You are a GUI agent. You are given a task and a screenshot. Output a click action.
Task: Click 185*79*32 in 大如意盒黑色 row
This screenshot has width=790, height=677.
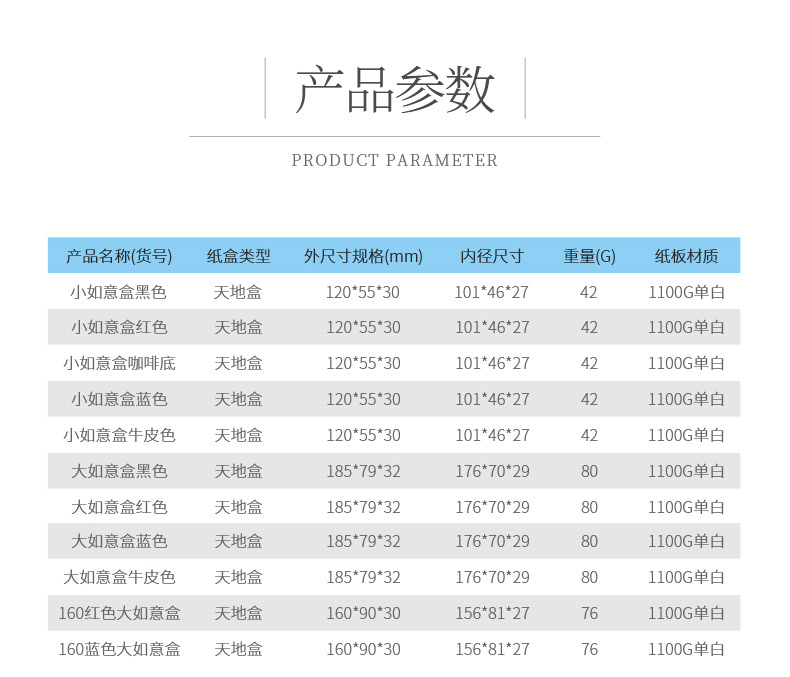coord(363,471)
